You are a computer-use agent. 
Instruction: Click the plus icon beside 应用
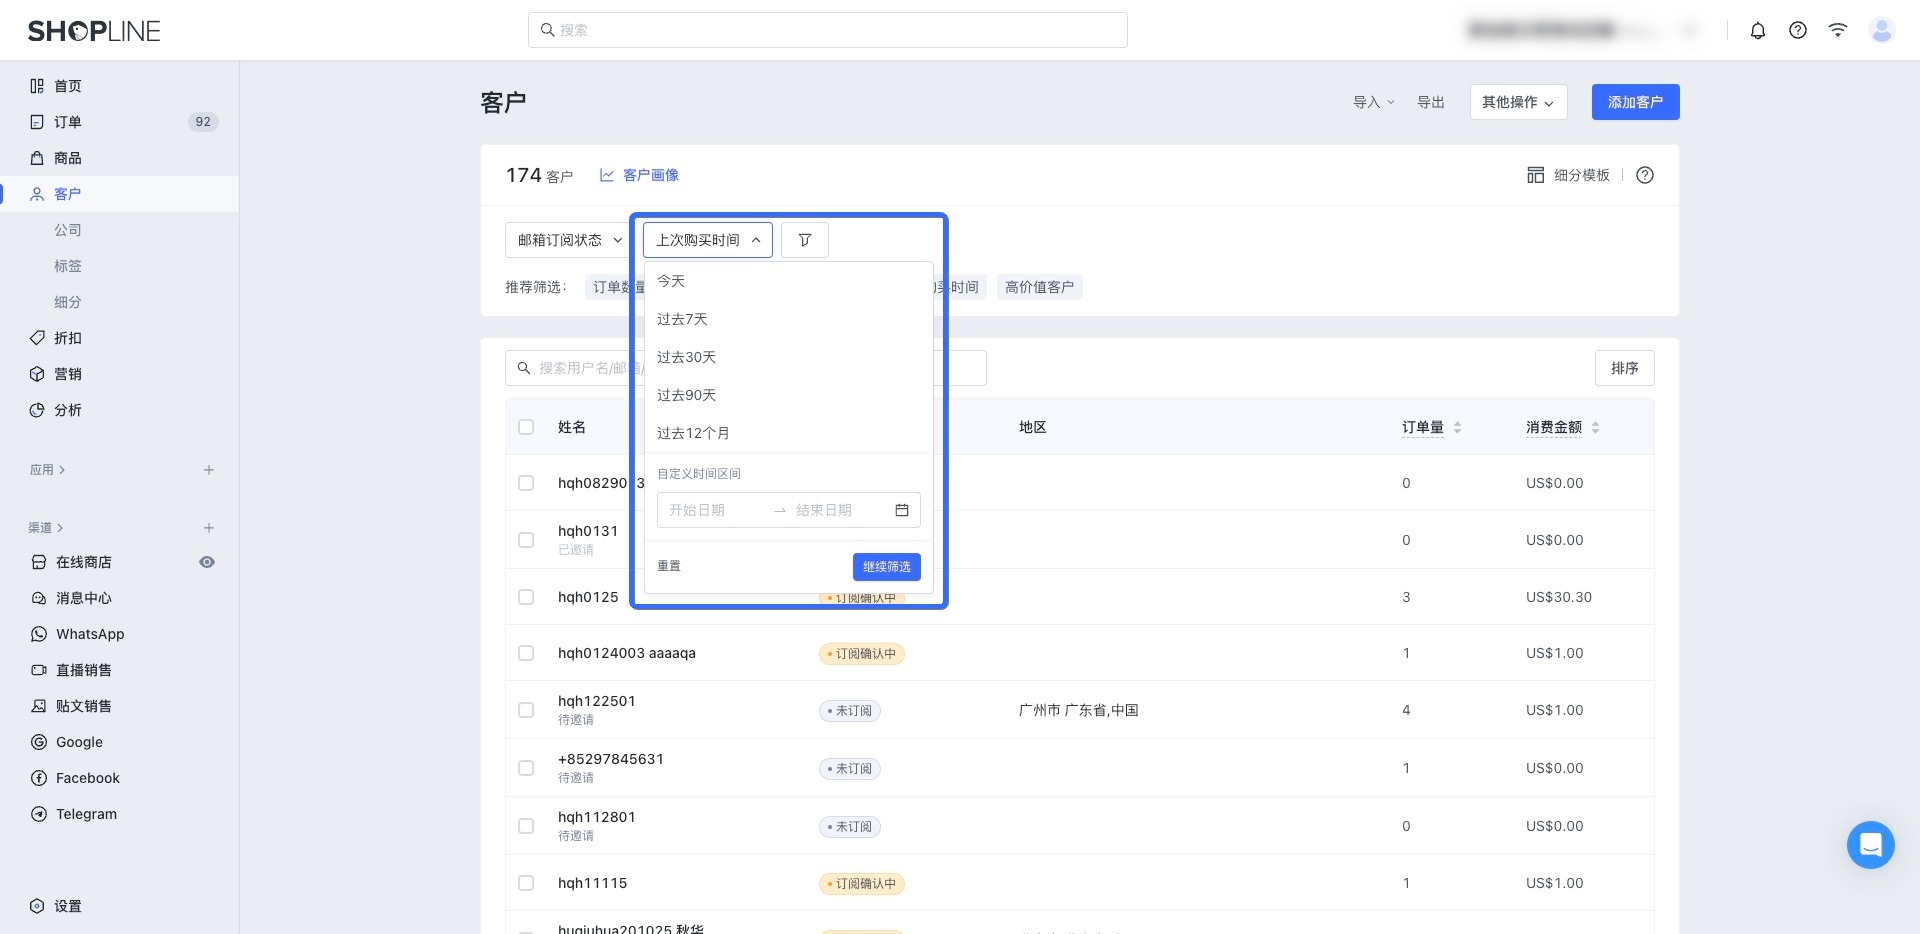[208, 470]
